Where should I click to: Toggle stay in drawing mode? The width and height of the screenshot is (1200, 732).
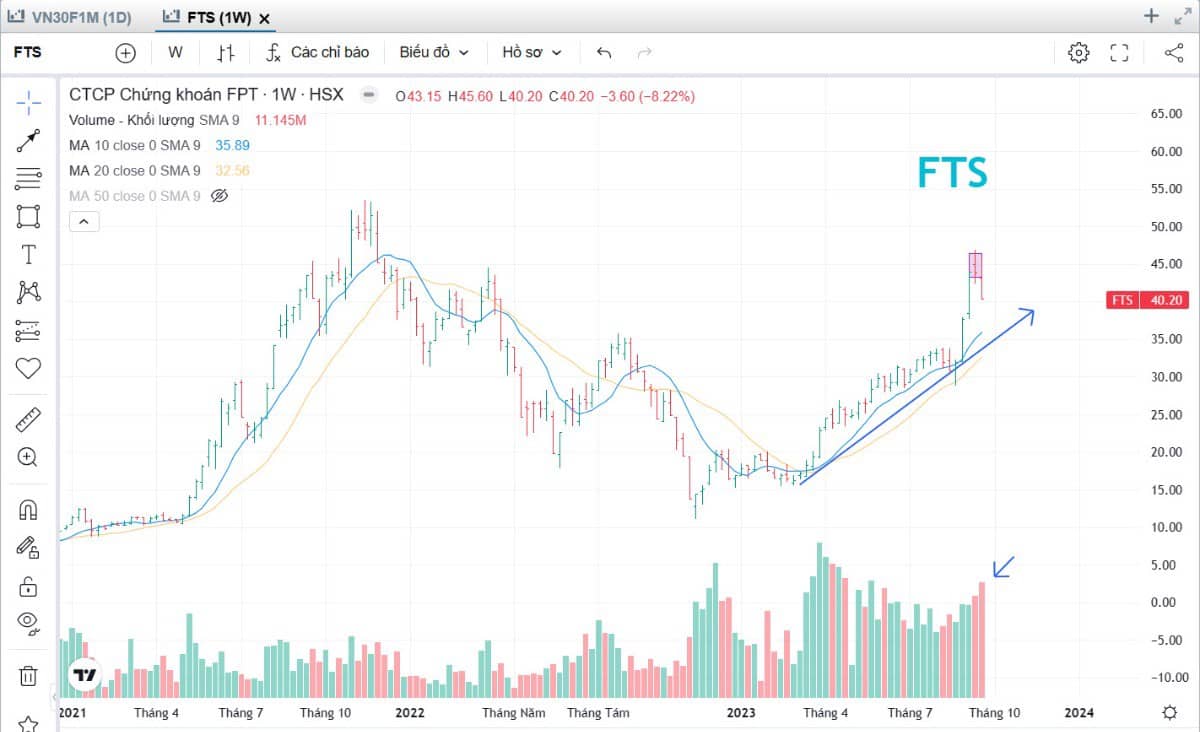28,548
